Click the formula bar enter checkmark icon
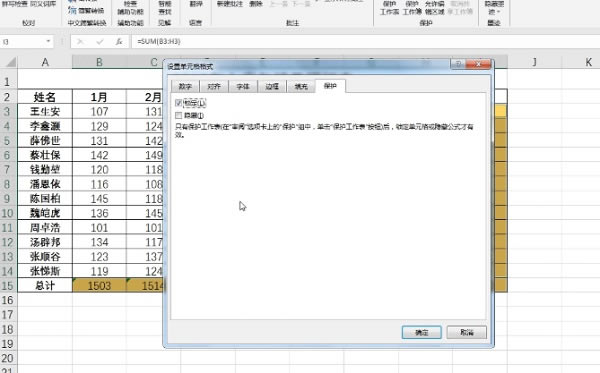 (x=99, y=41)
